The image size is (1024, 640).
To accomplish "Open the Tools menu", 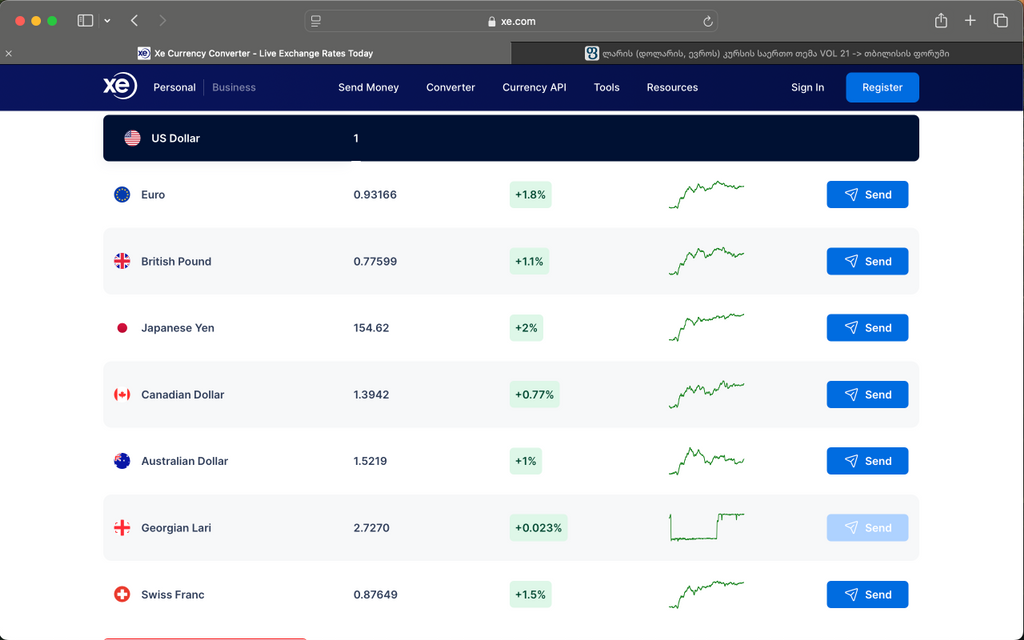I will point(607,88).
